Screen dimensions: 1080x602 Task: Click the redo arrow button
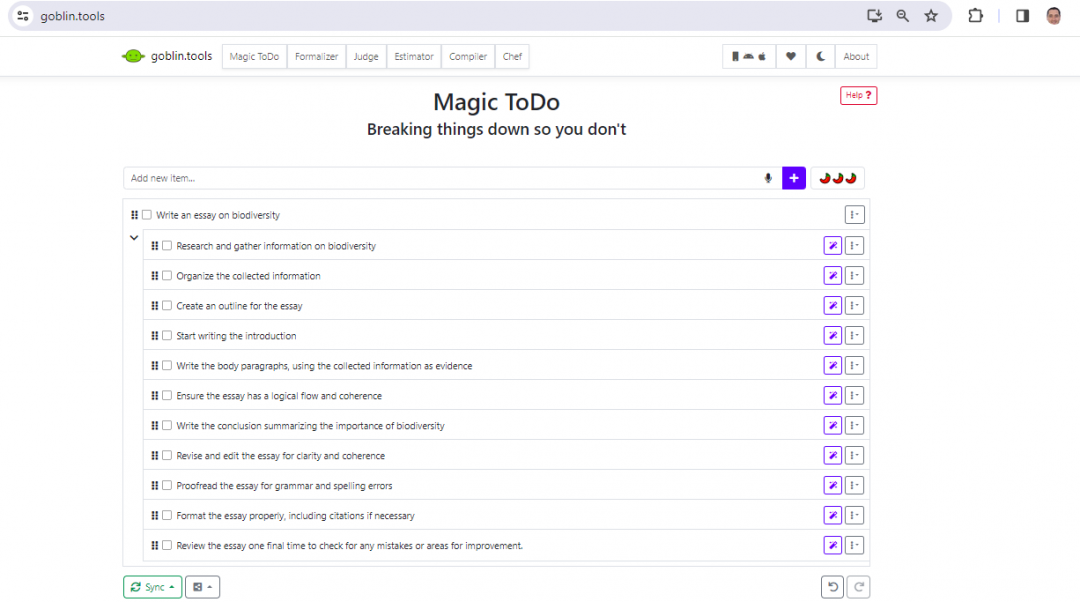858,587
